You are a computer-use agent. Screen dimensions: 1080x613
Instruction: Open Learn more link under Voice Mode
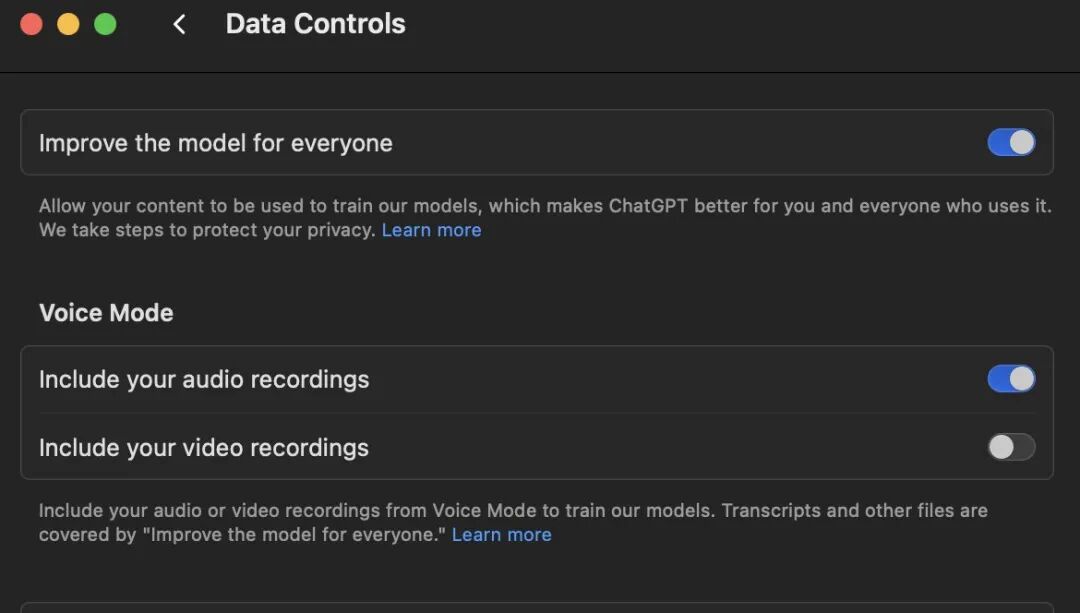(501, 534)
